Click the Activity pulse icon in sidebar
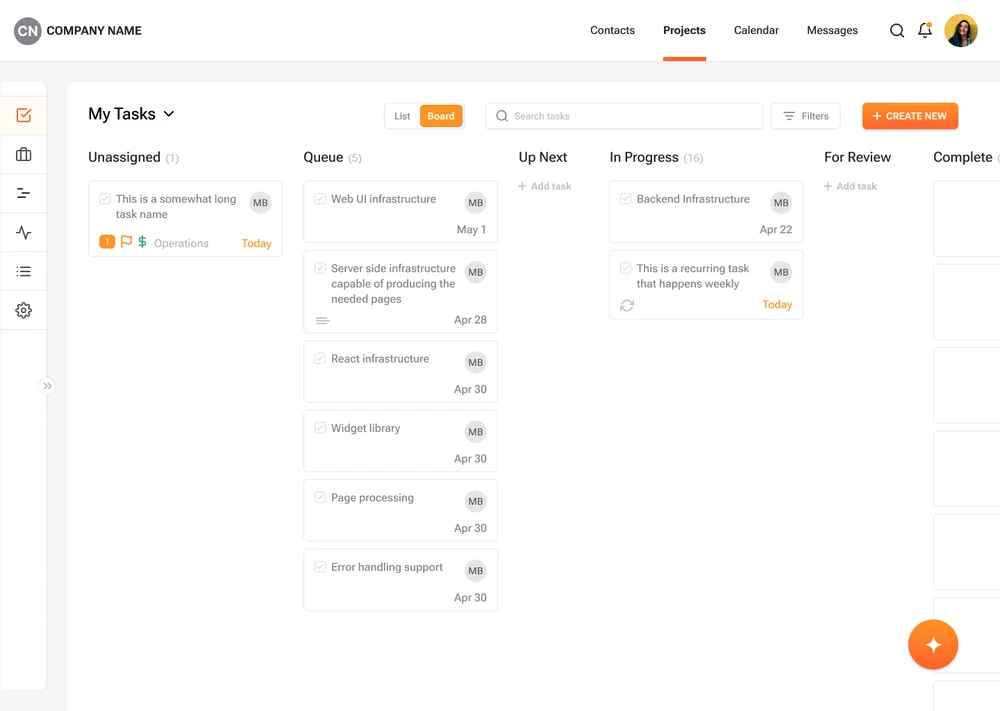 [24, 232]
